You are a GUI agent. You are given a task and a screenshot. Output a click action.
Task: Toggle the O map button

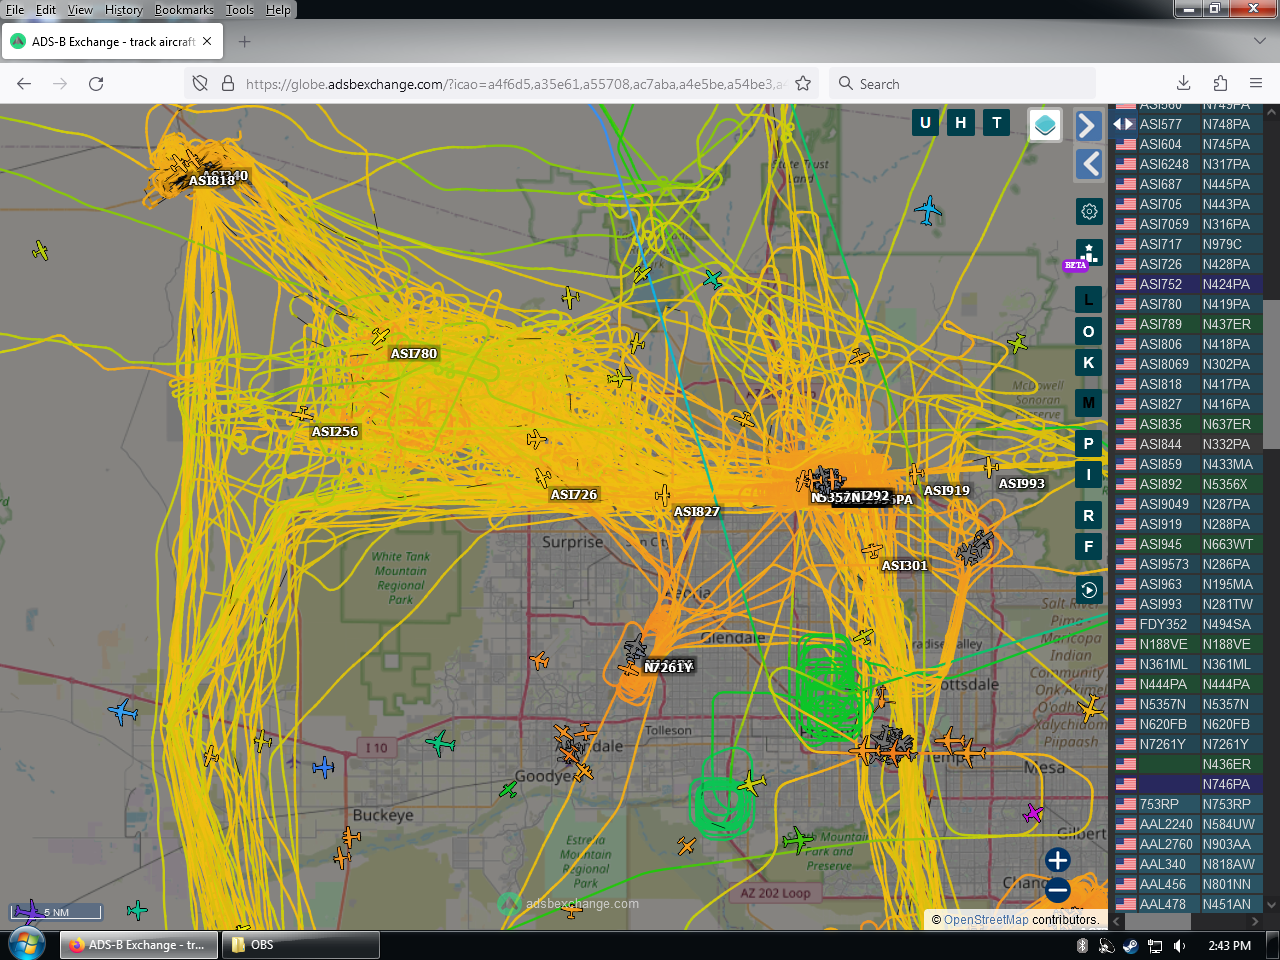tap(1089, 332)
